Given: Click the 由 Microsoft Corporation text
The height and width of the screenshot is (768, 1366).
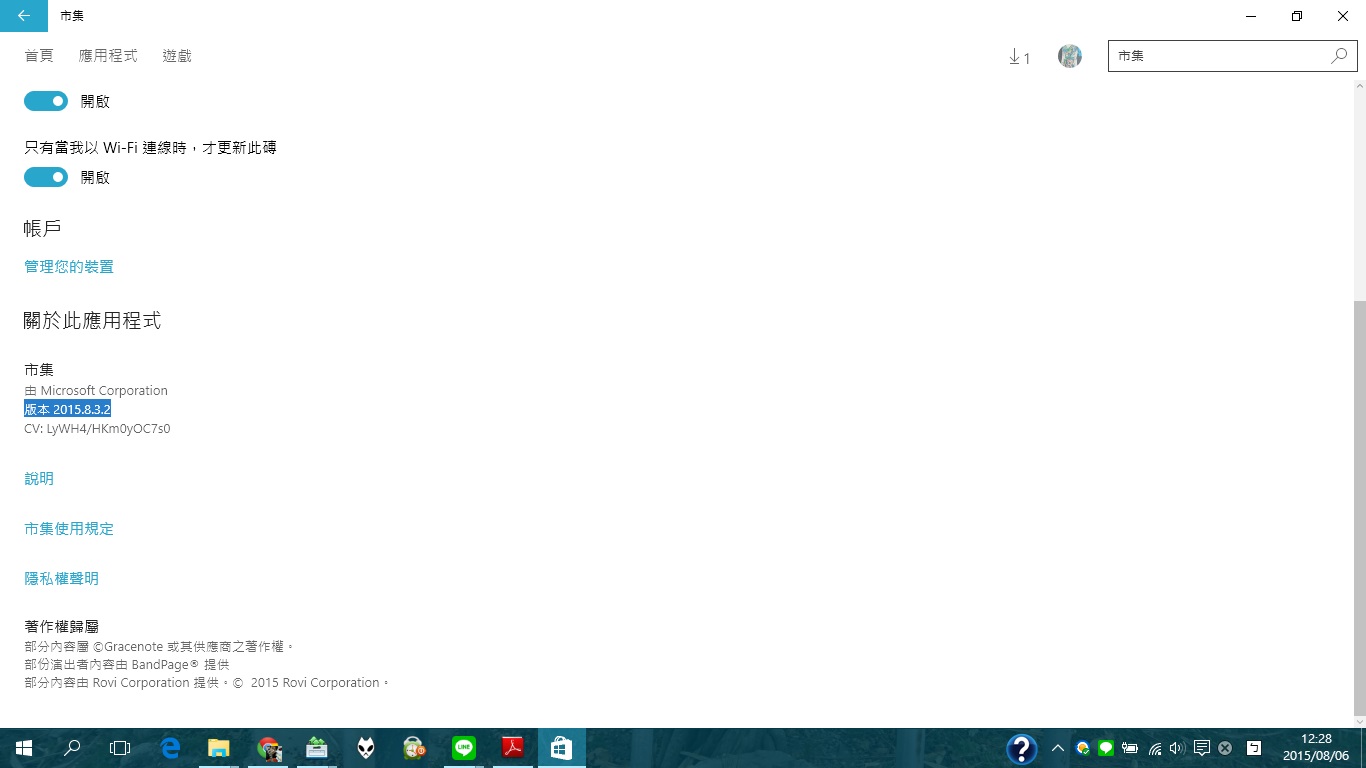Looking at the screenshot, I should pyautogui.click(x=96, y=391).
